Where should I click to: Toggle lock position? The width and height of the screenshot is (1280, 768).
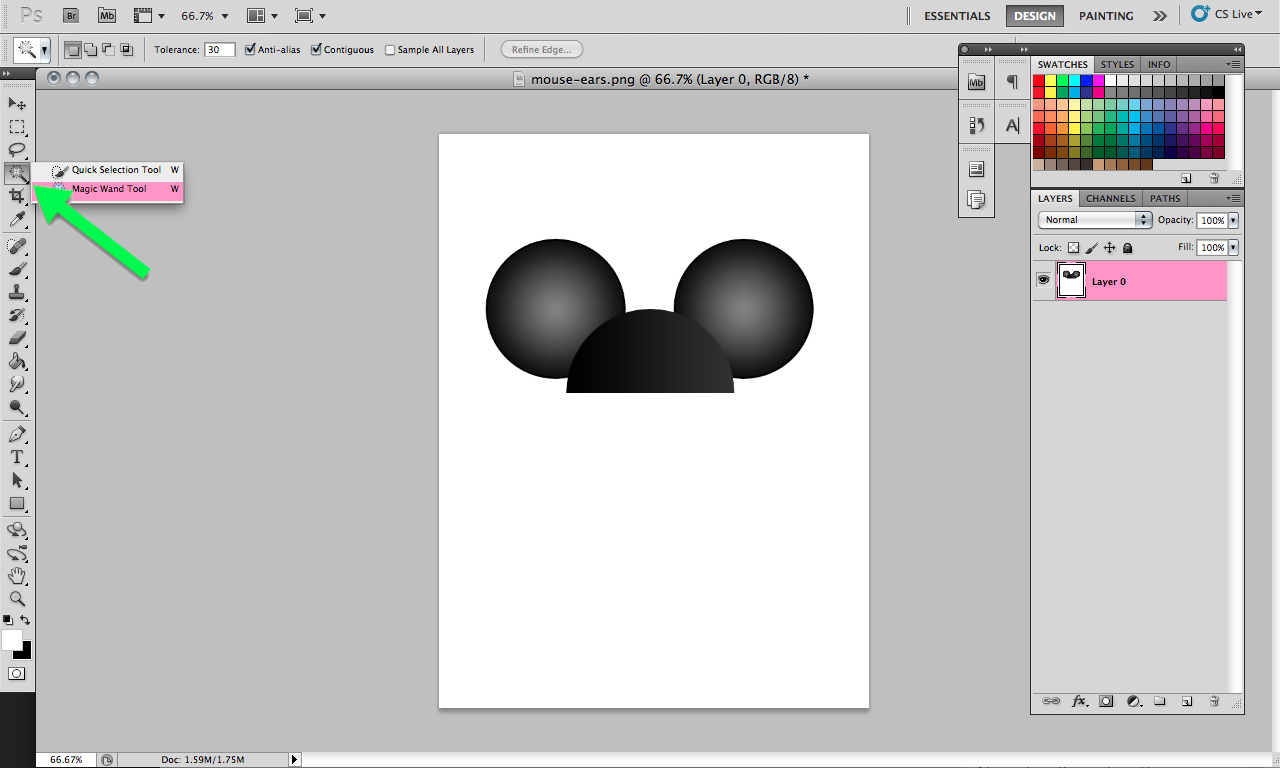click(x=1110, y=247)
